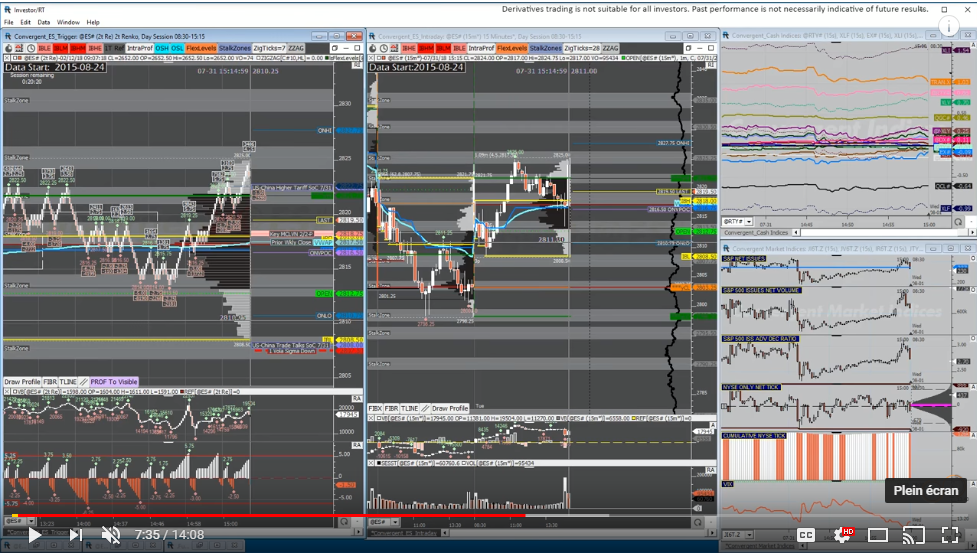Click the 1T Ref button in Trigger toolbar
The image size is (977, 555).
114,48
